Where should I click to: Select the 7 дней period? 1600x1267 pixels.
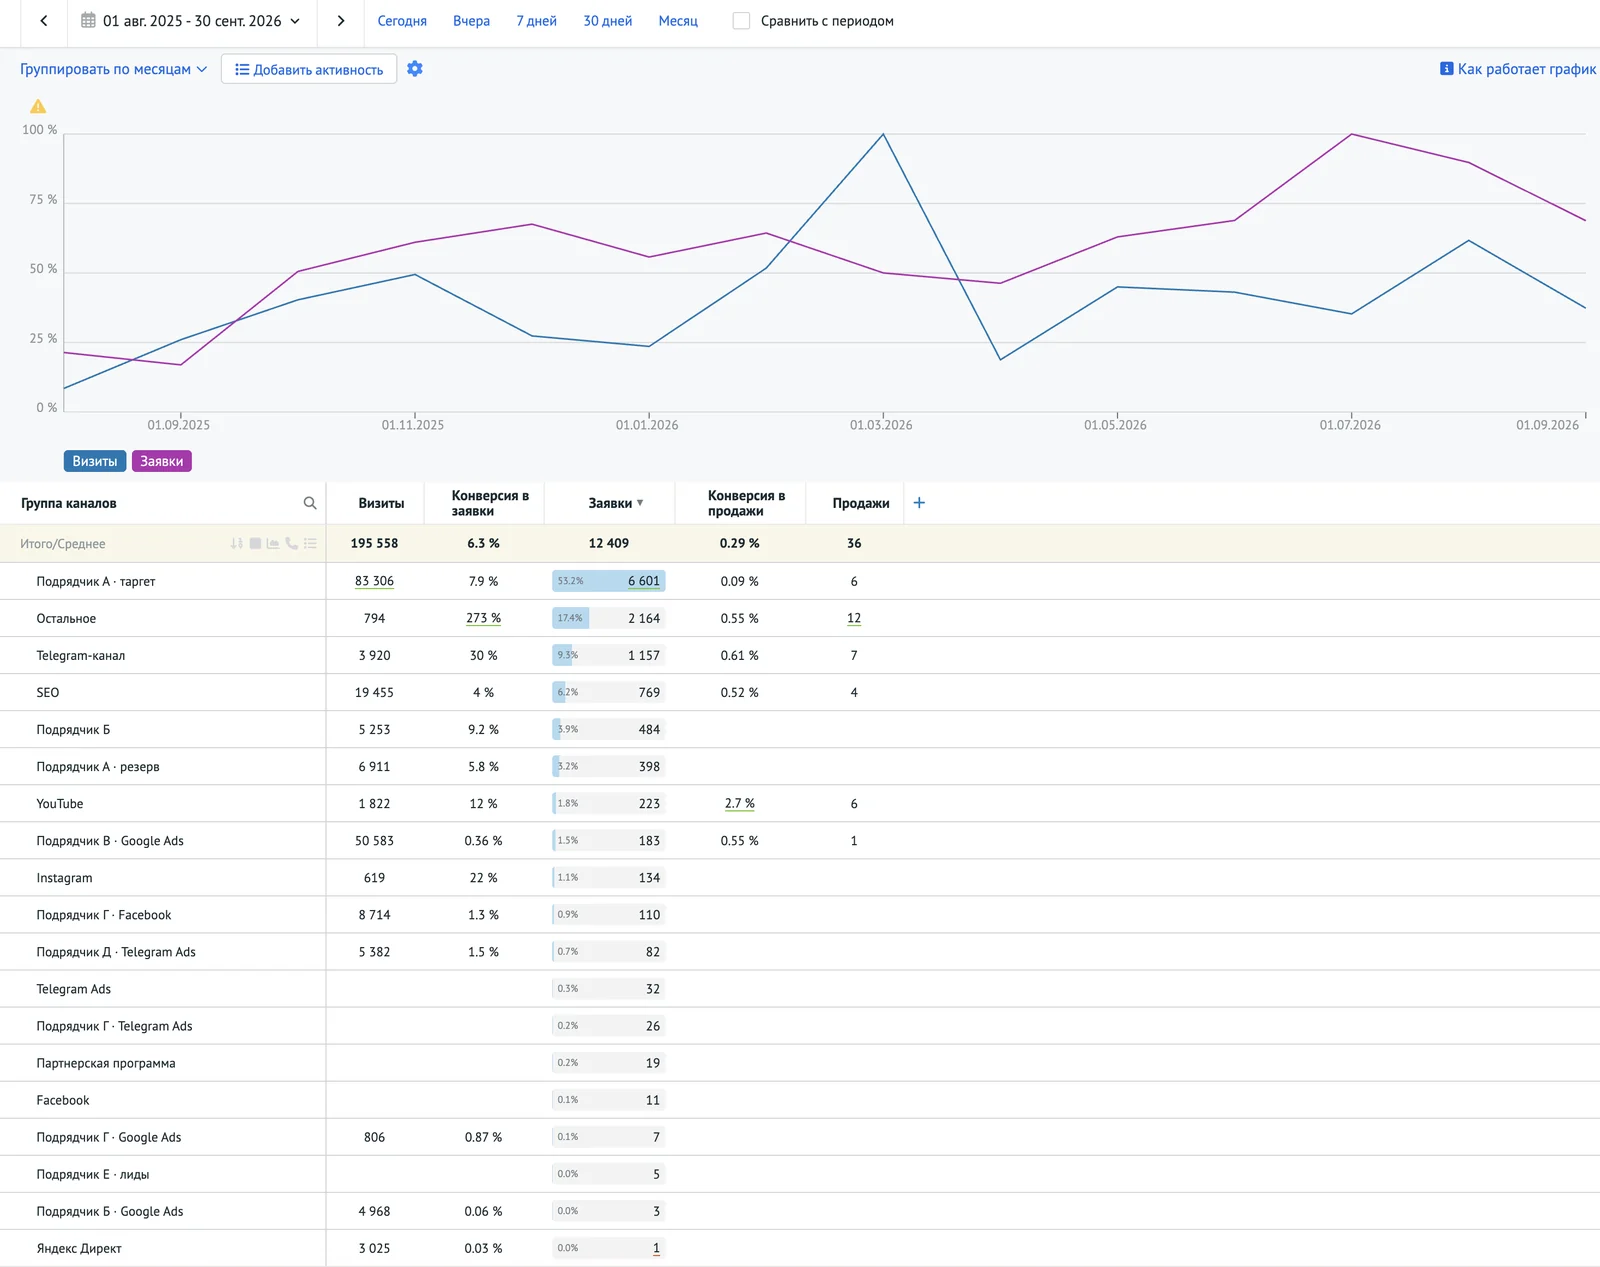tap(536, 21)
